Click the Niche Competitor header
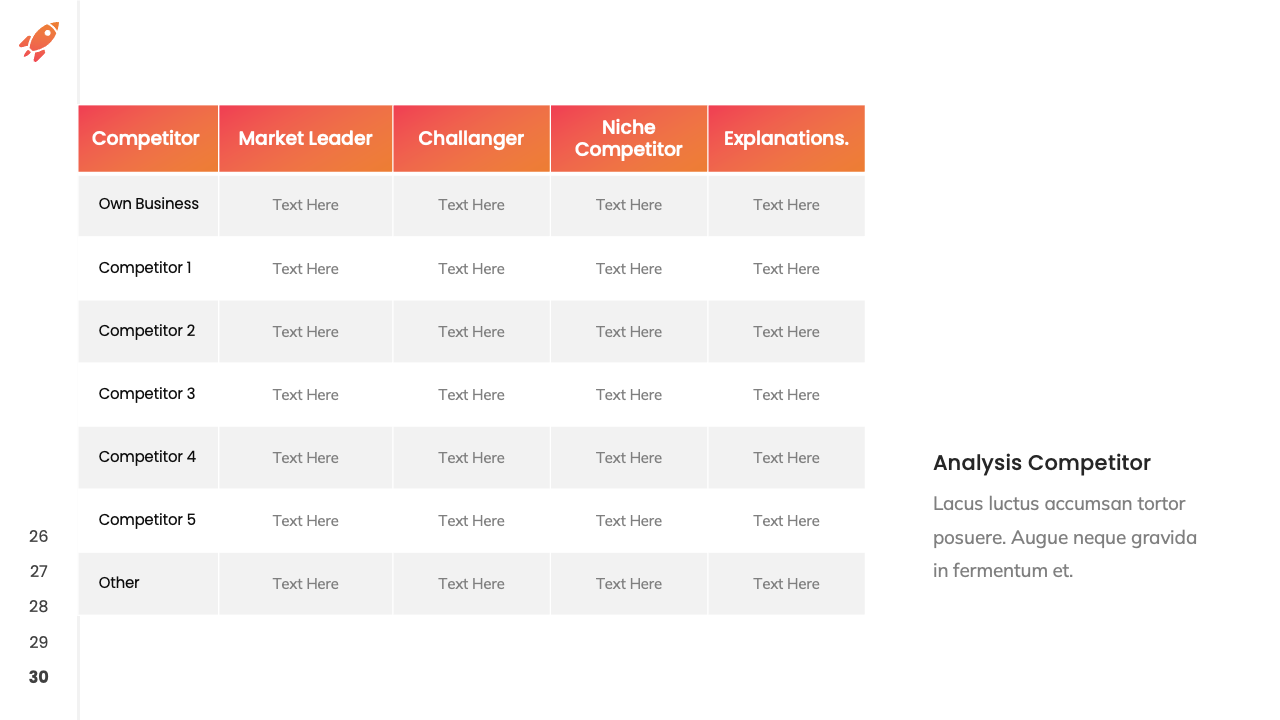 [628, 139]
